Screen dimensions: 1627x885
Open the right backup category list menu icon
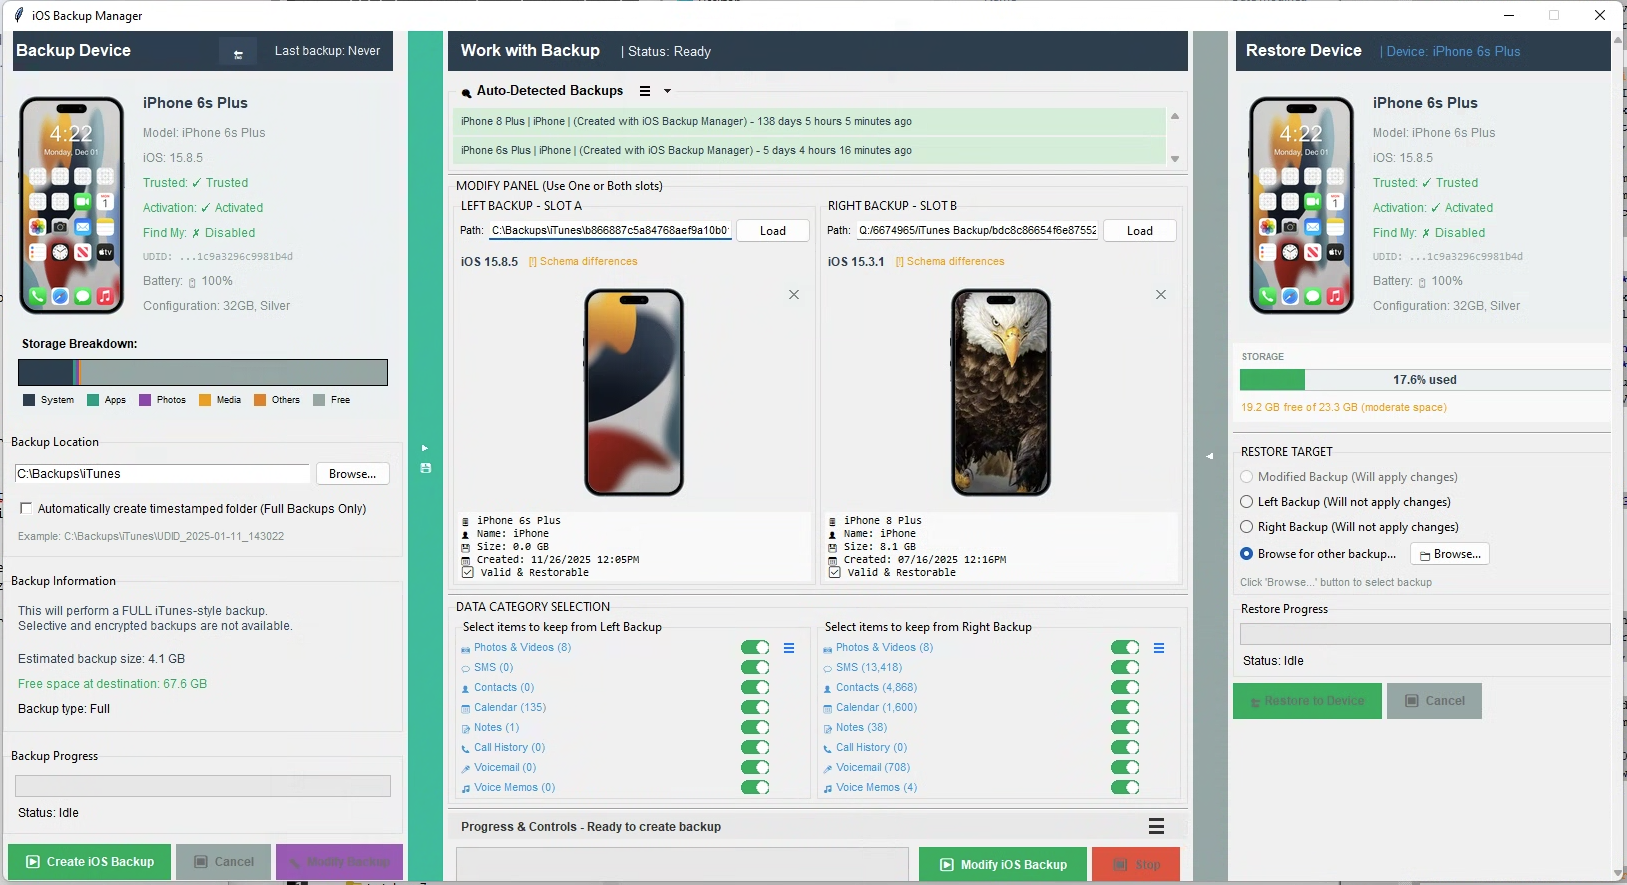point(1159,648)
